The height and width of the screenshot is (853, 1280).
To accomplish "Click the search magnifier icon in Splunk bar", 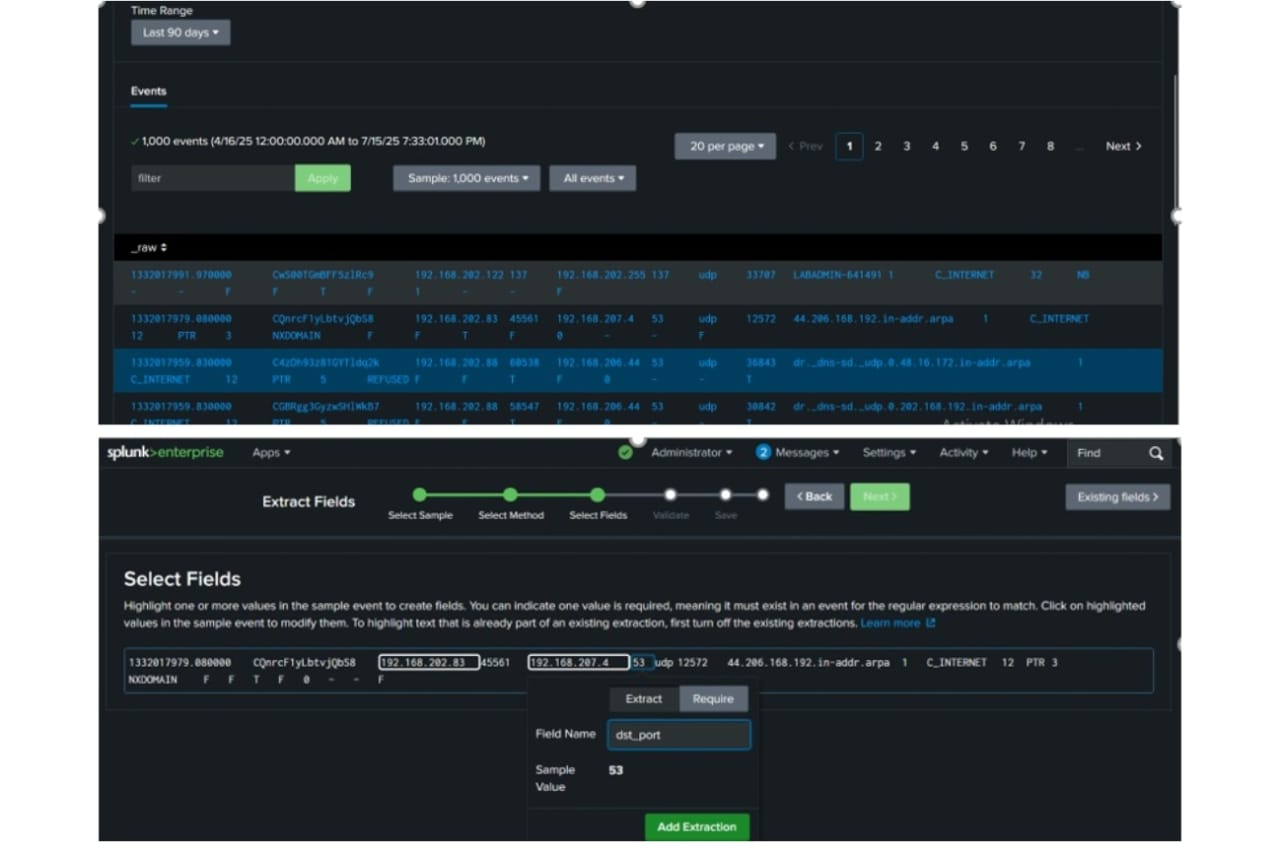I will coord(1156,453).
